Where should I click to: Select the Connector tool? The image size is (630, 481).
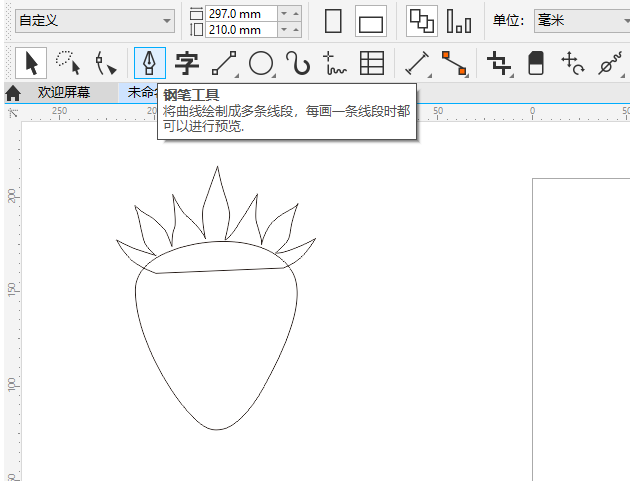[454, 64]
